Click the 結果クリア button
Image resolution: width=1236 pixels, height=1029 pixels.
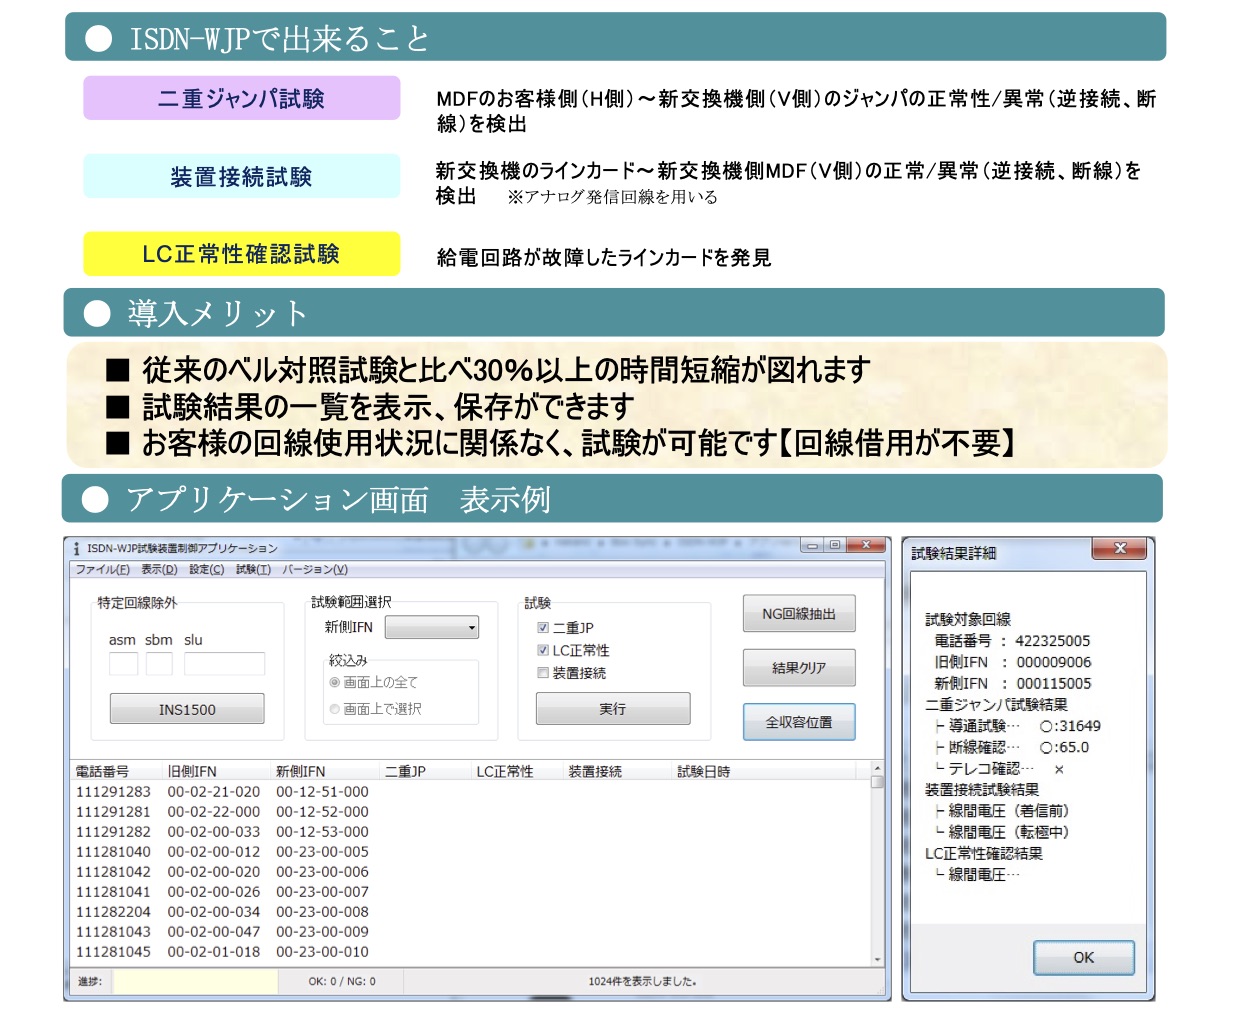799,668
